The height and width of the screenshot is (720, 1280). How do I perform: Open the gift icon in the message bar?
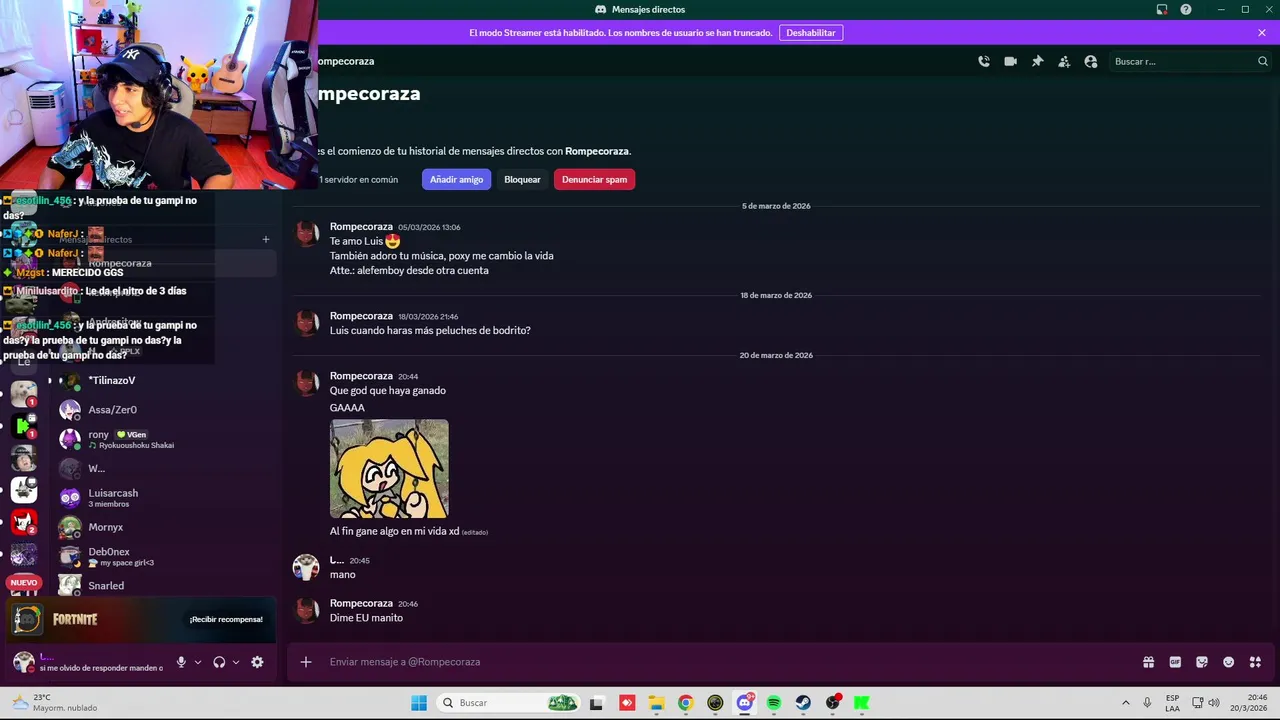click(x=1148, y=662)
